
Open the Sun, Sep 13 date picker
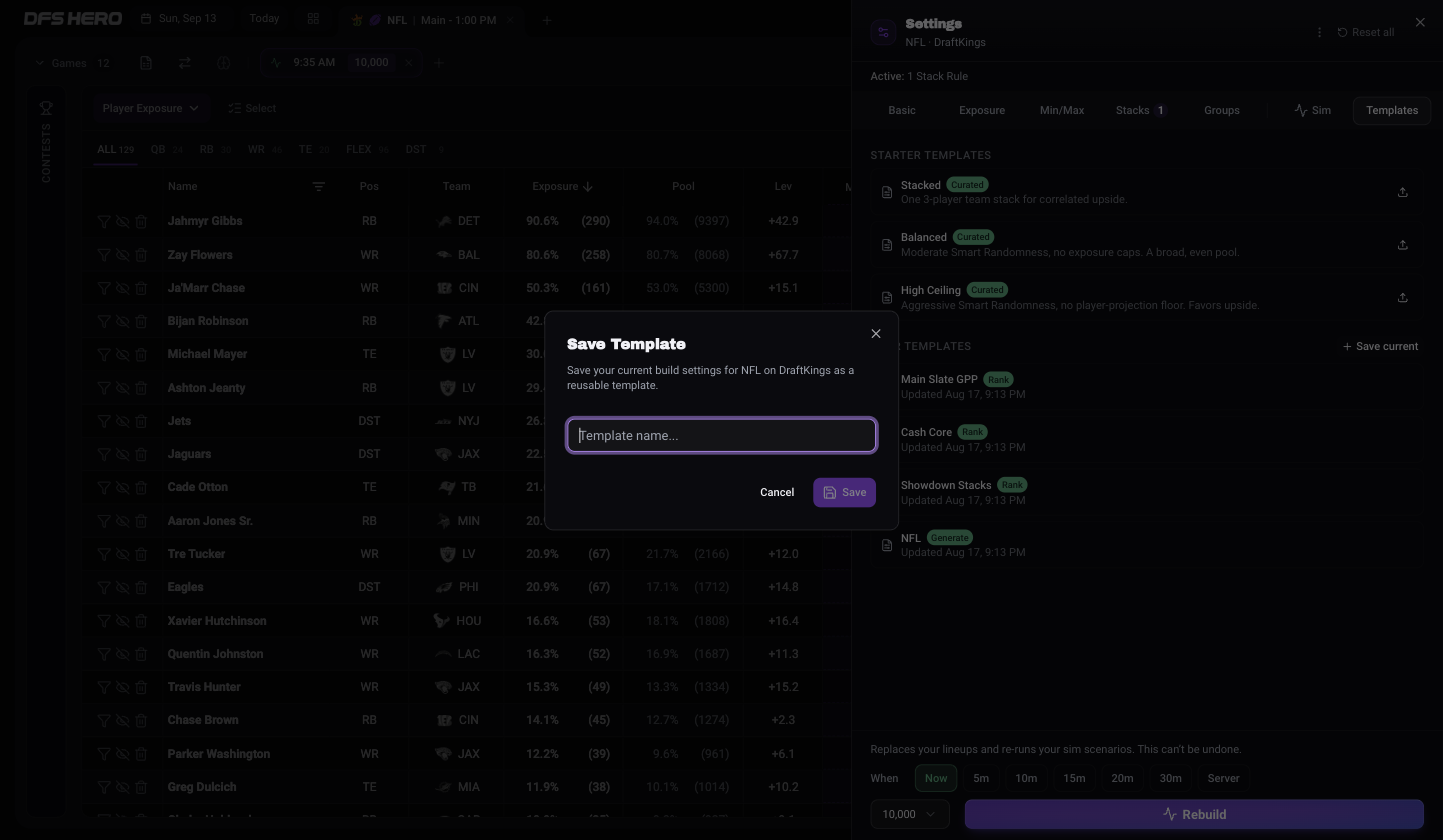click(179, 19)
